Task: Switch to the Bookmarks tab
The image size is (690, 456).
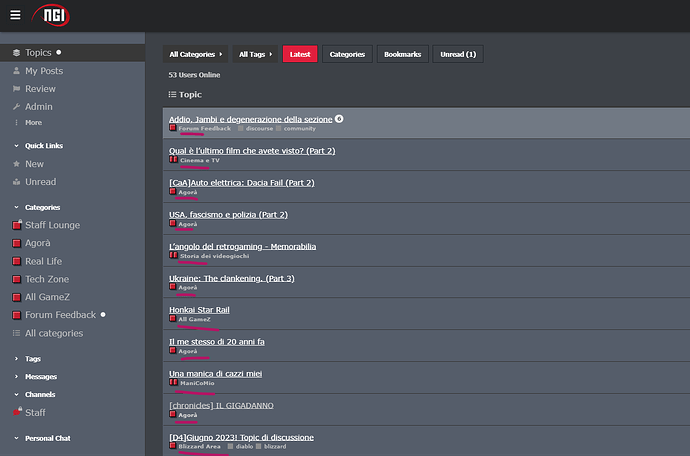Action: pyautogui.click(x=403, y=54)
